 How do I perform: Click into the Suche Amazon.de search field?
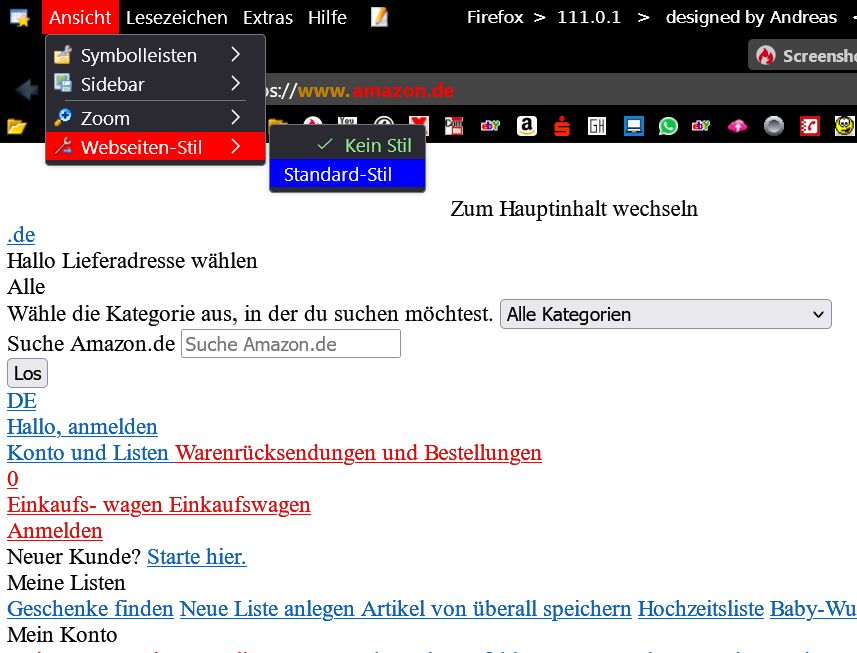click(x=290, y=344)
